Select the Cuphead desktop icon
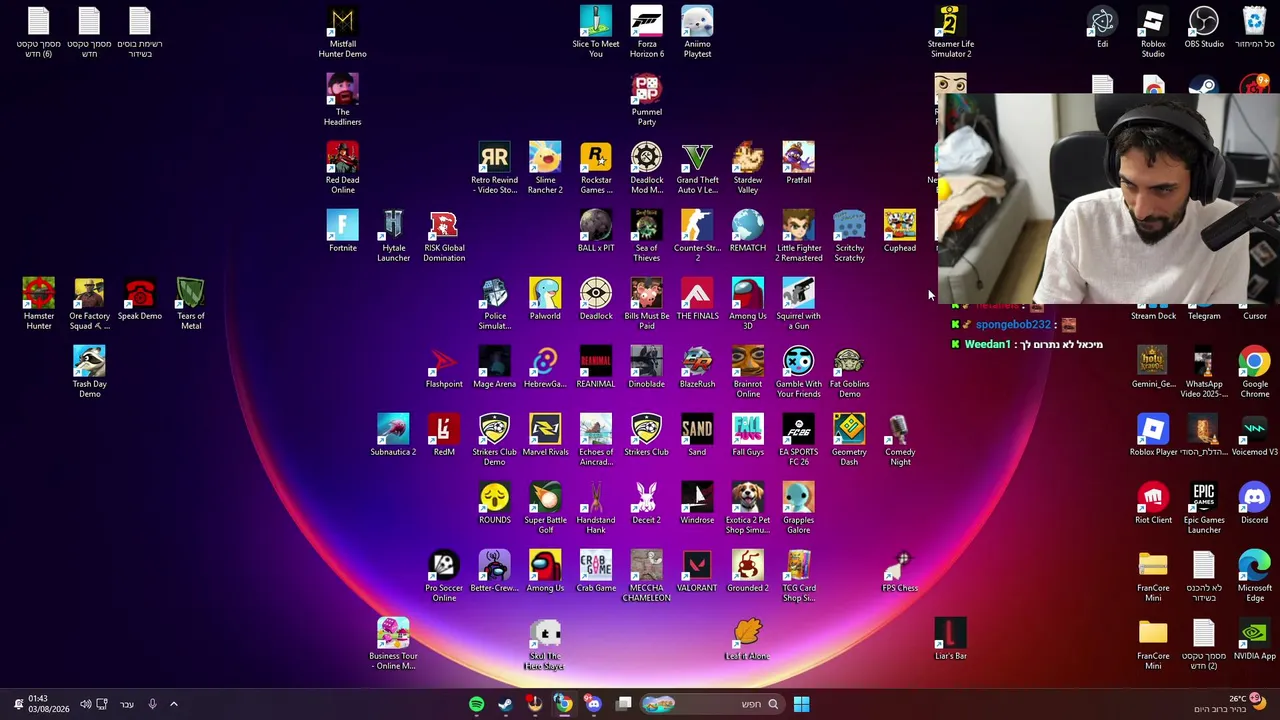The image size is (1280, 720). tap(900, 231)
